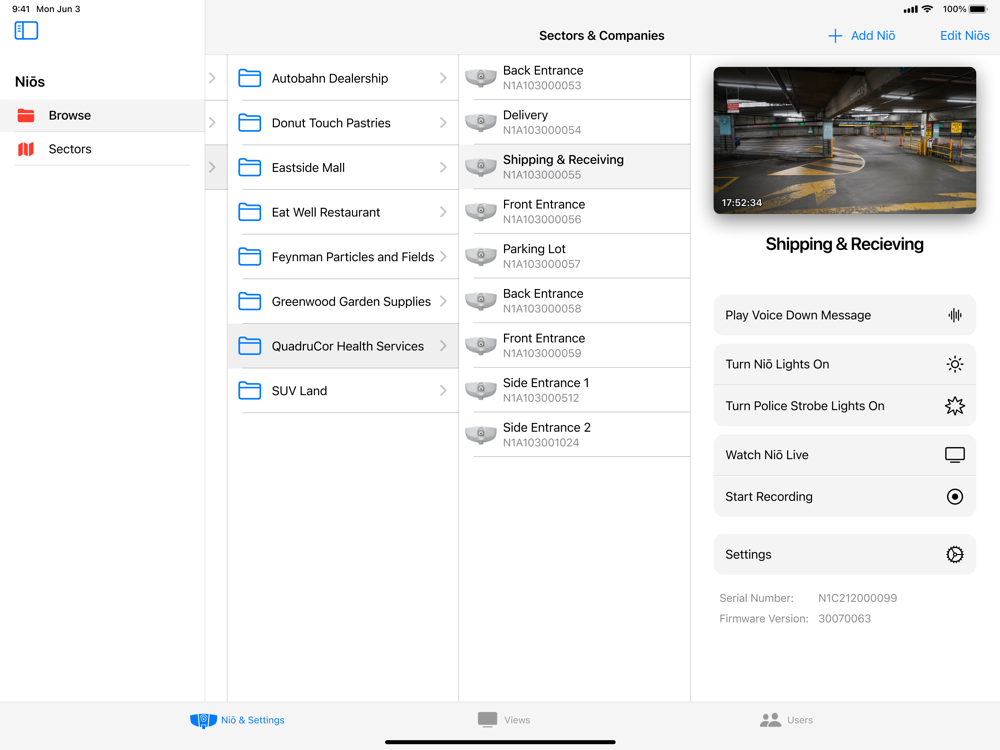Click the red Browse folder icon

(x=26, y=115)
